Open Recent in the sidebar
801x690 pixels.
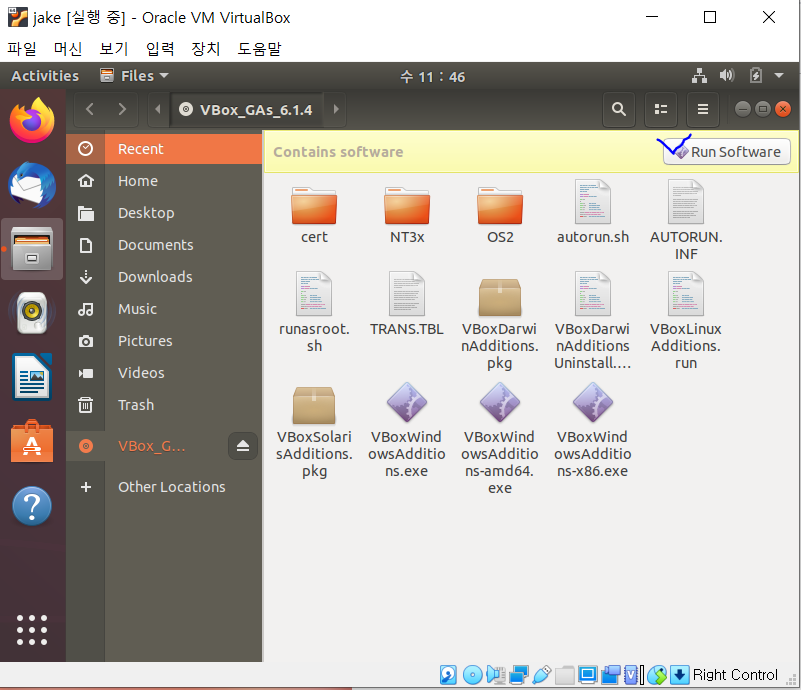pos(164,149)
